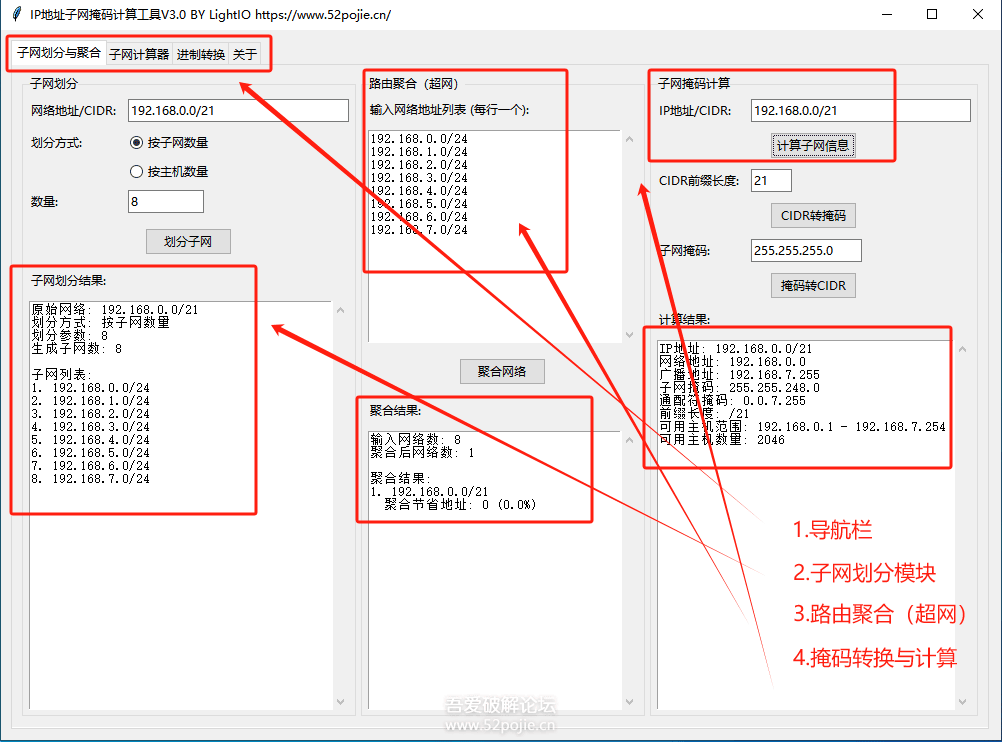Open the 进制转换 tab
This screenshot has width=1002, height=742.
click(201, 55)
